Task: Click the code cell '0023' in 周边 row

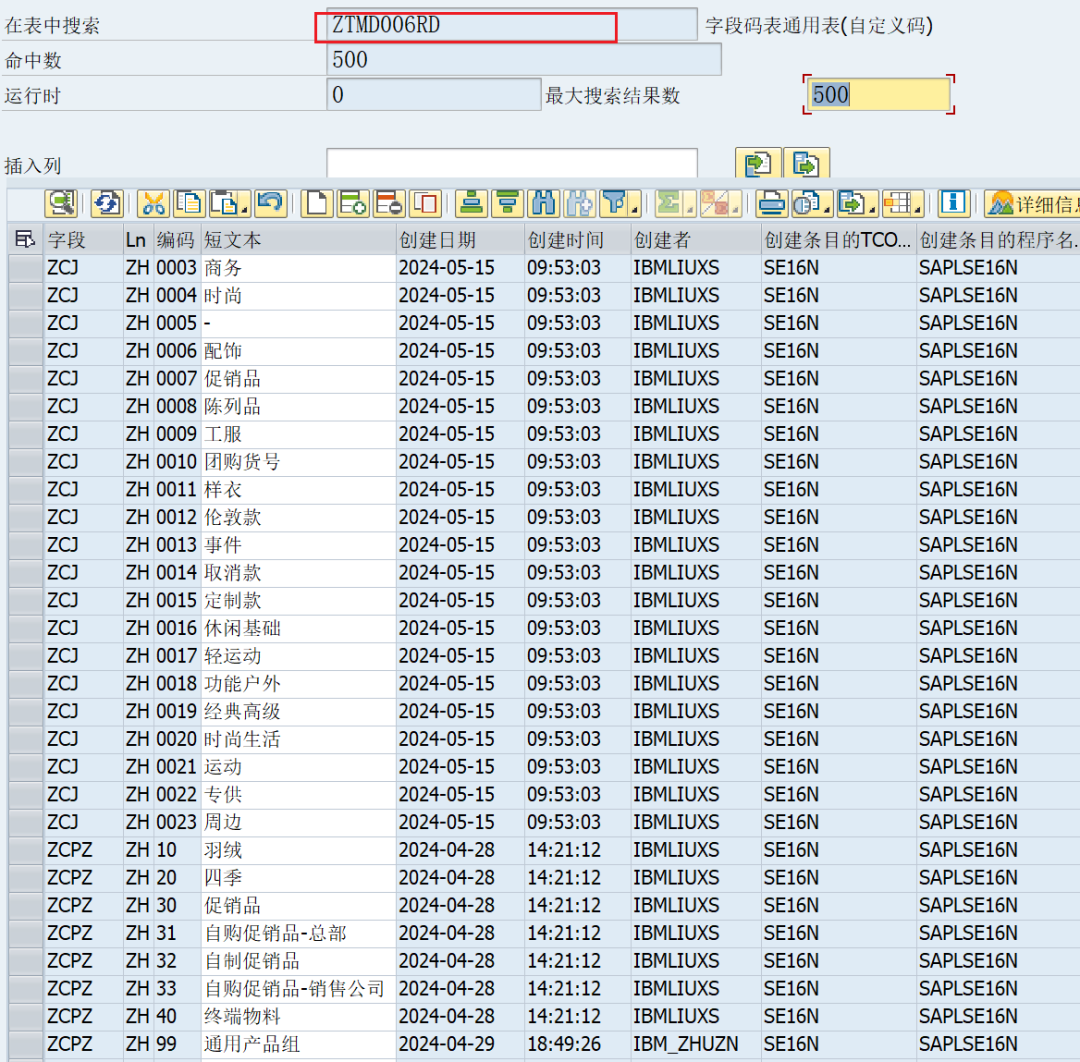Action: (x=176, y=822)
